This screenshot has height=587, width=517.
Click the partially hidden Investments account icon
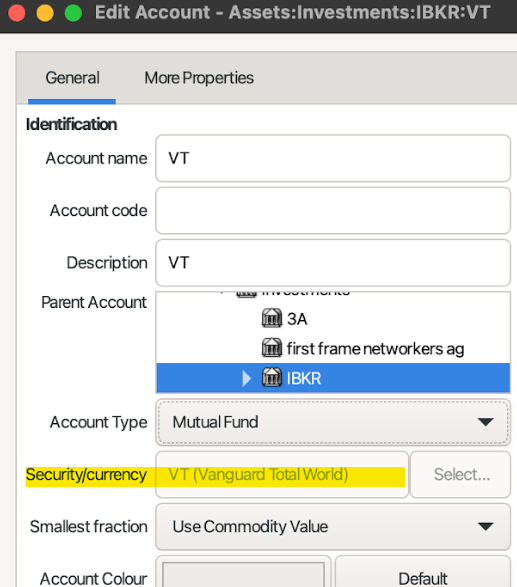(246, 295)
